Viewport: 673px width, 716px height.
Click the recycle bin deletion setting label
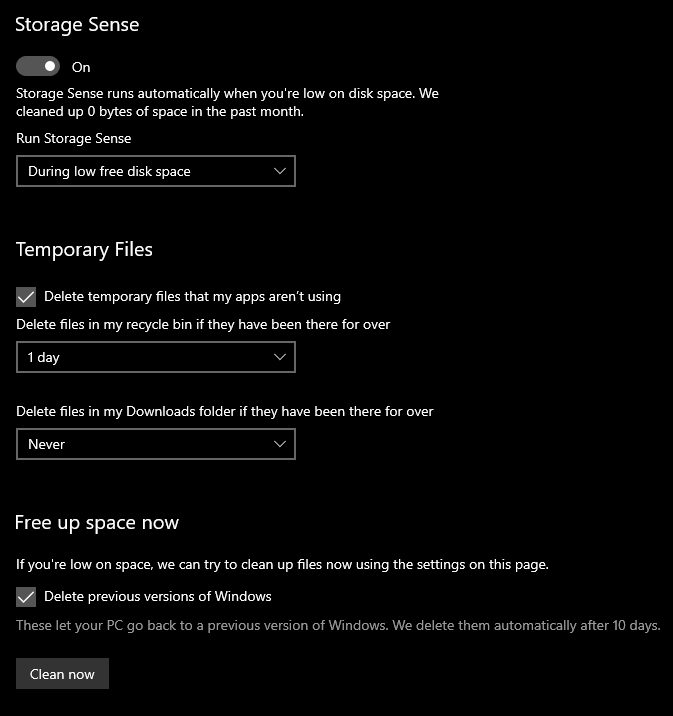(x=203, y=324)
